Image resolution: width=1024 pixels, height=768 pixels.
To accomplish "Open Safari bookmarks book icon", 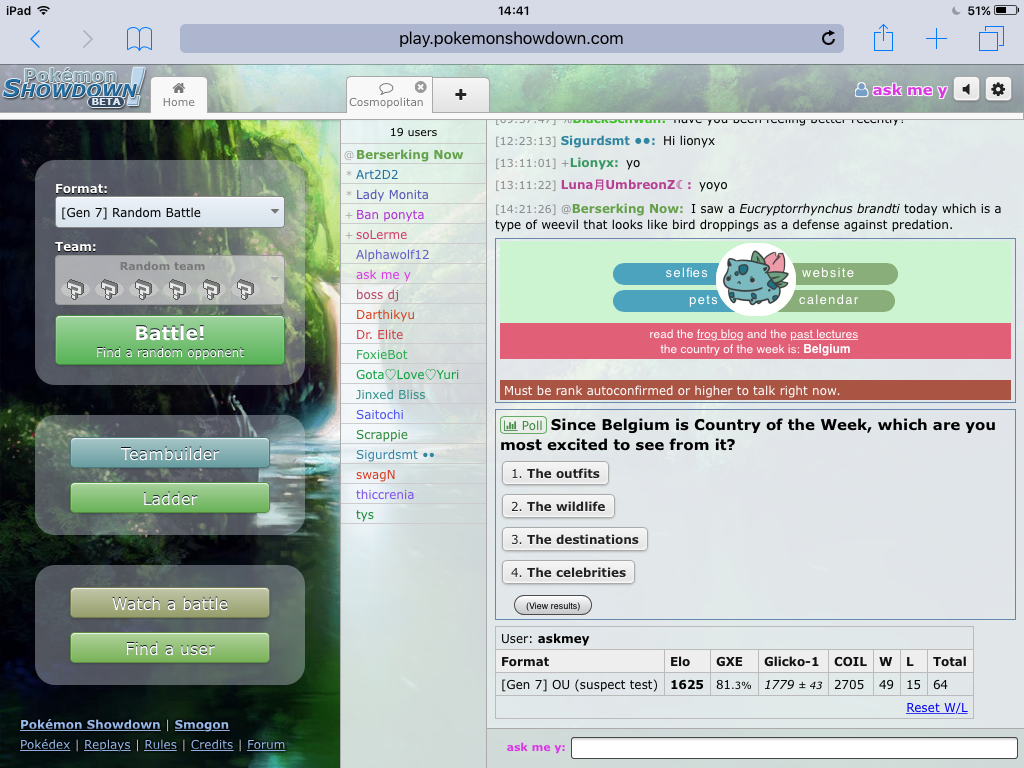I will click(140, 39).
